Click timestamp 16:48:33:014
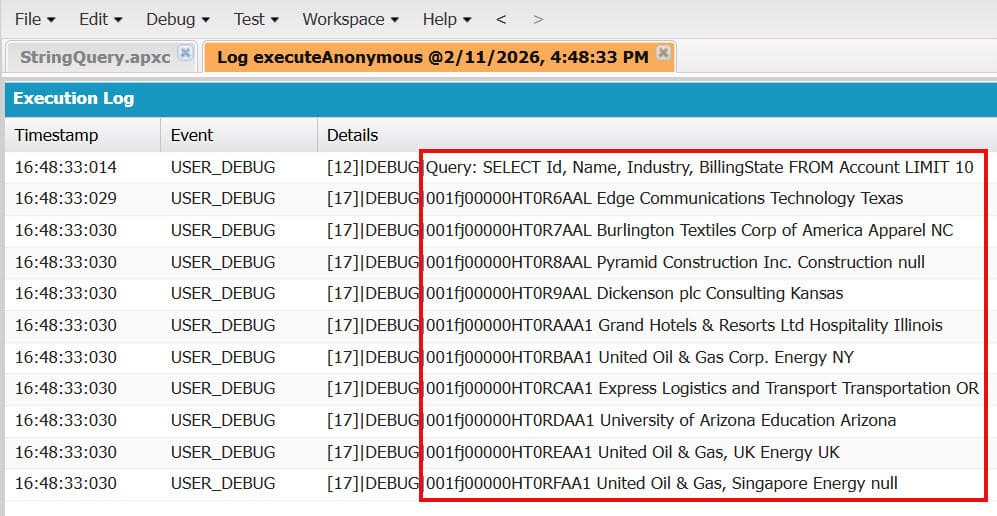 click(66, 168)
